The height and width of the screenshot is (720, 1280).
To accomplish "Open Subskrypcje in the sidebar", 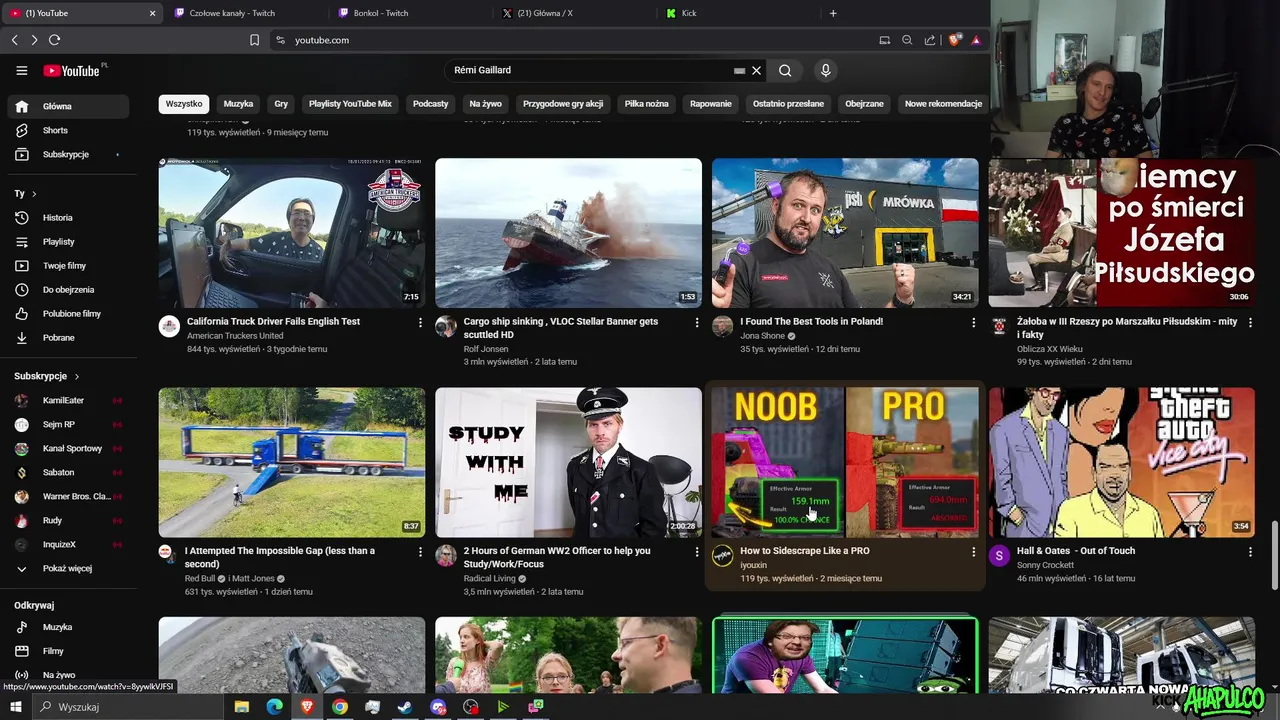I will coord(68,154).
